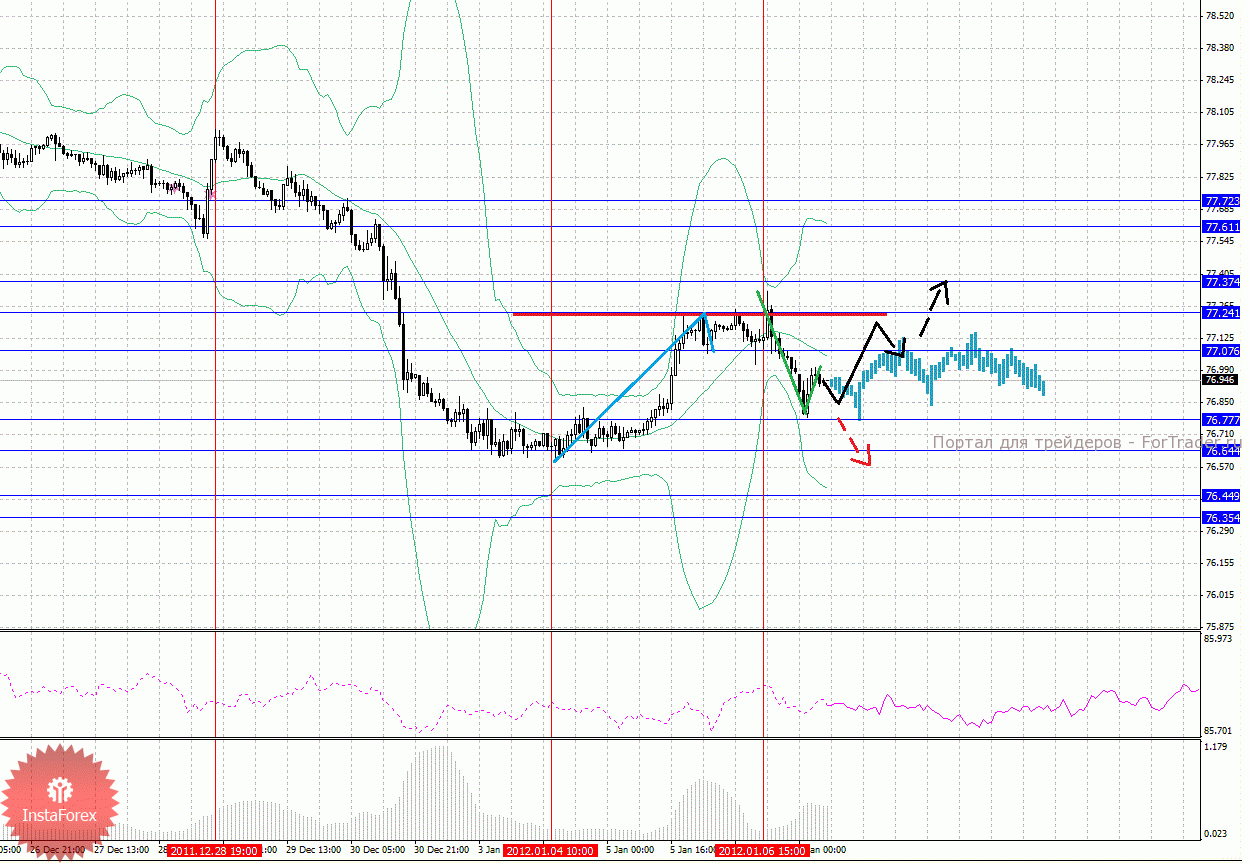Screen dimensions: 1249x863
Task: Click the 77.374 price level label
Action: point(1222,282)
